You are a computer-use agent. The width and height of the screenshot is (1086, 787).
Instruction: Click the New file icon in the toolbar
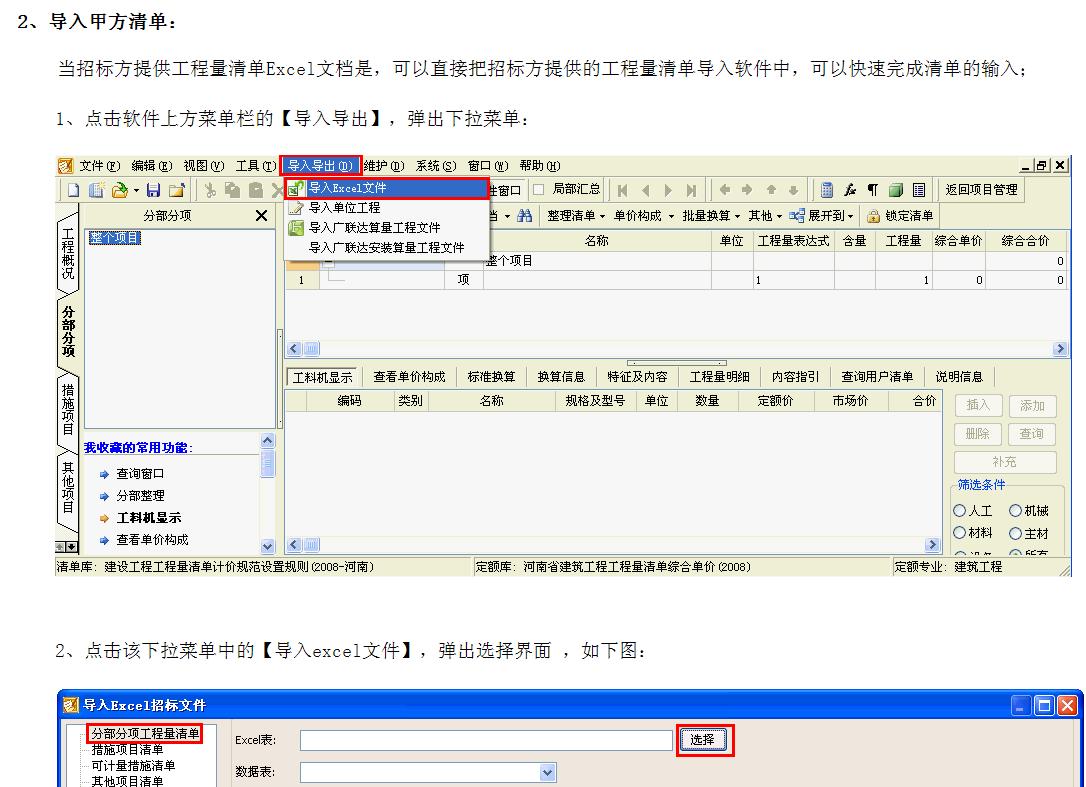(x=73, y=190)
